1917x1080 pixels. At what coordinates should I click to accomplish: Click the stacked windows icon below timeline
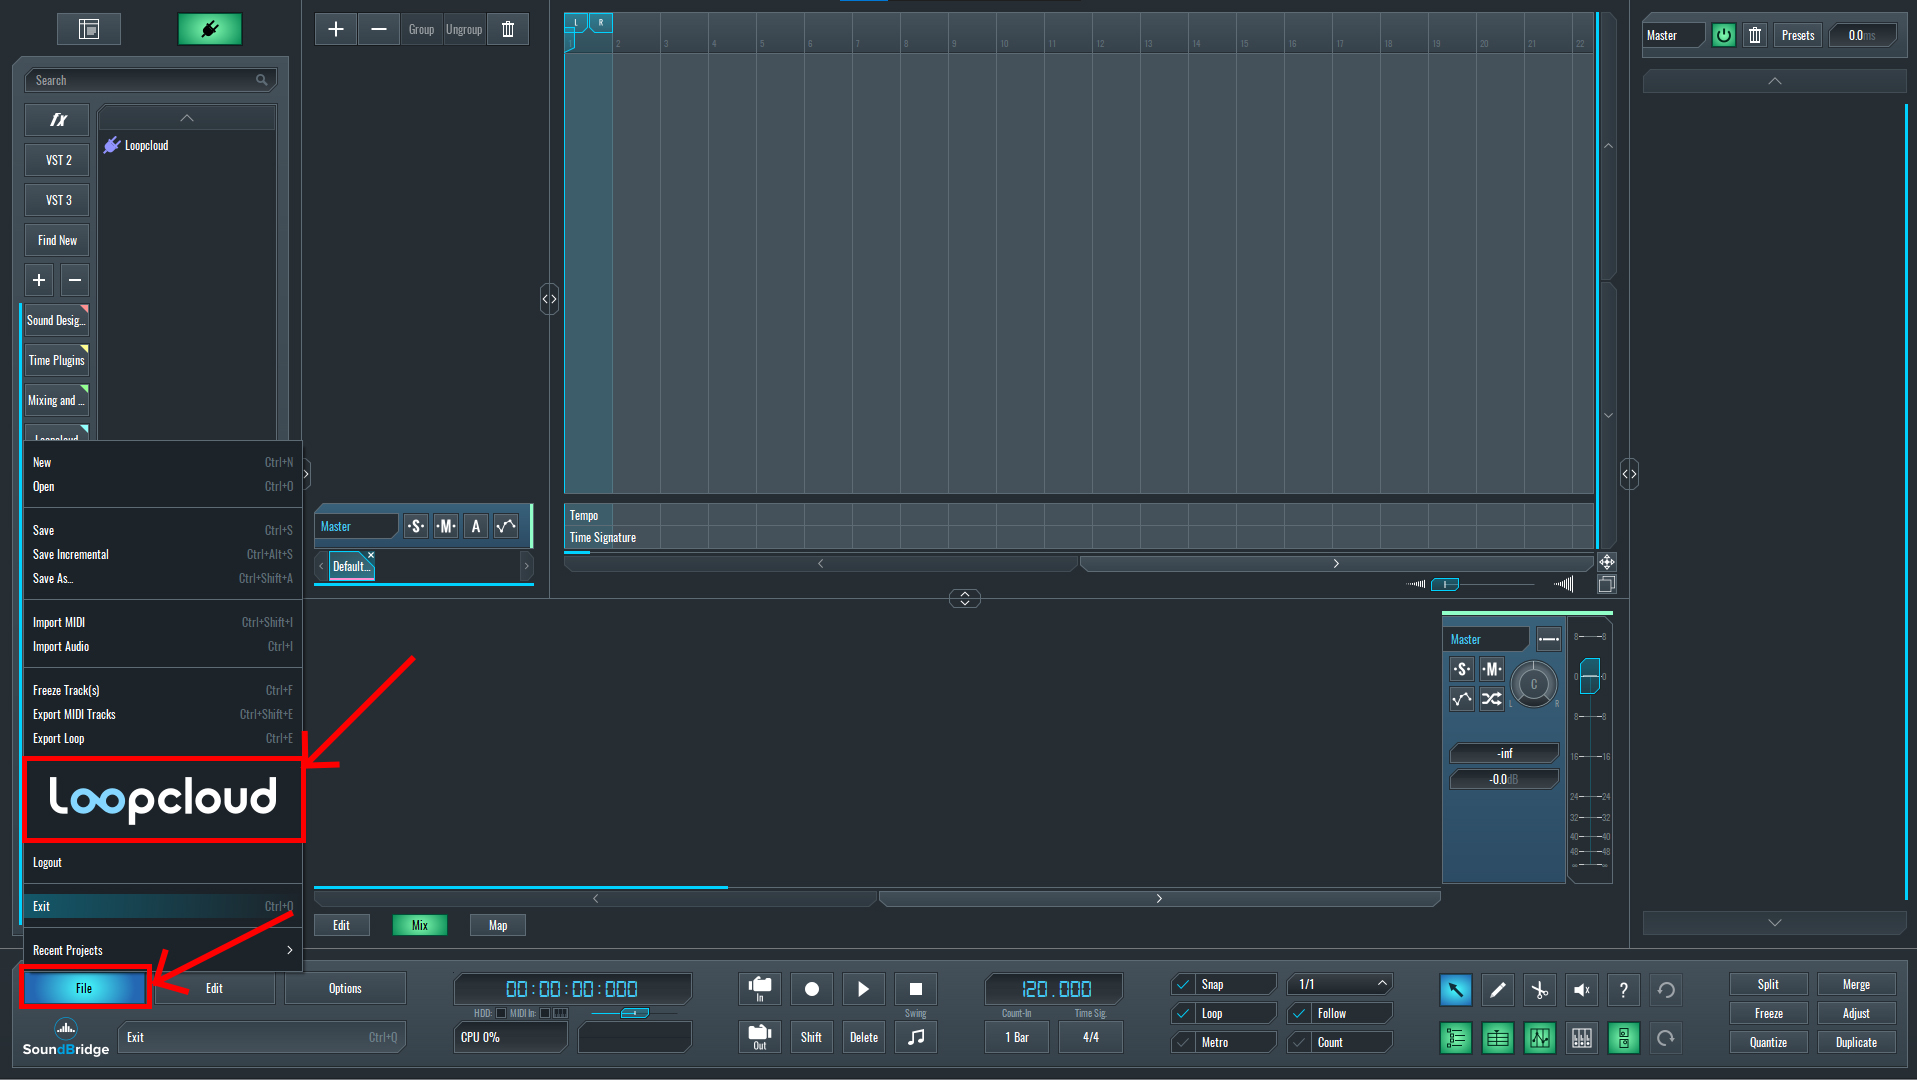coord(1607,584)
